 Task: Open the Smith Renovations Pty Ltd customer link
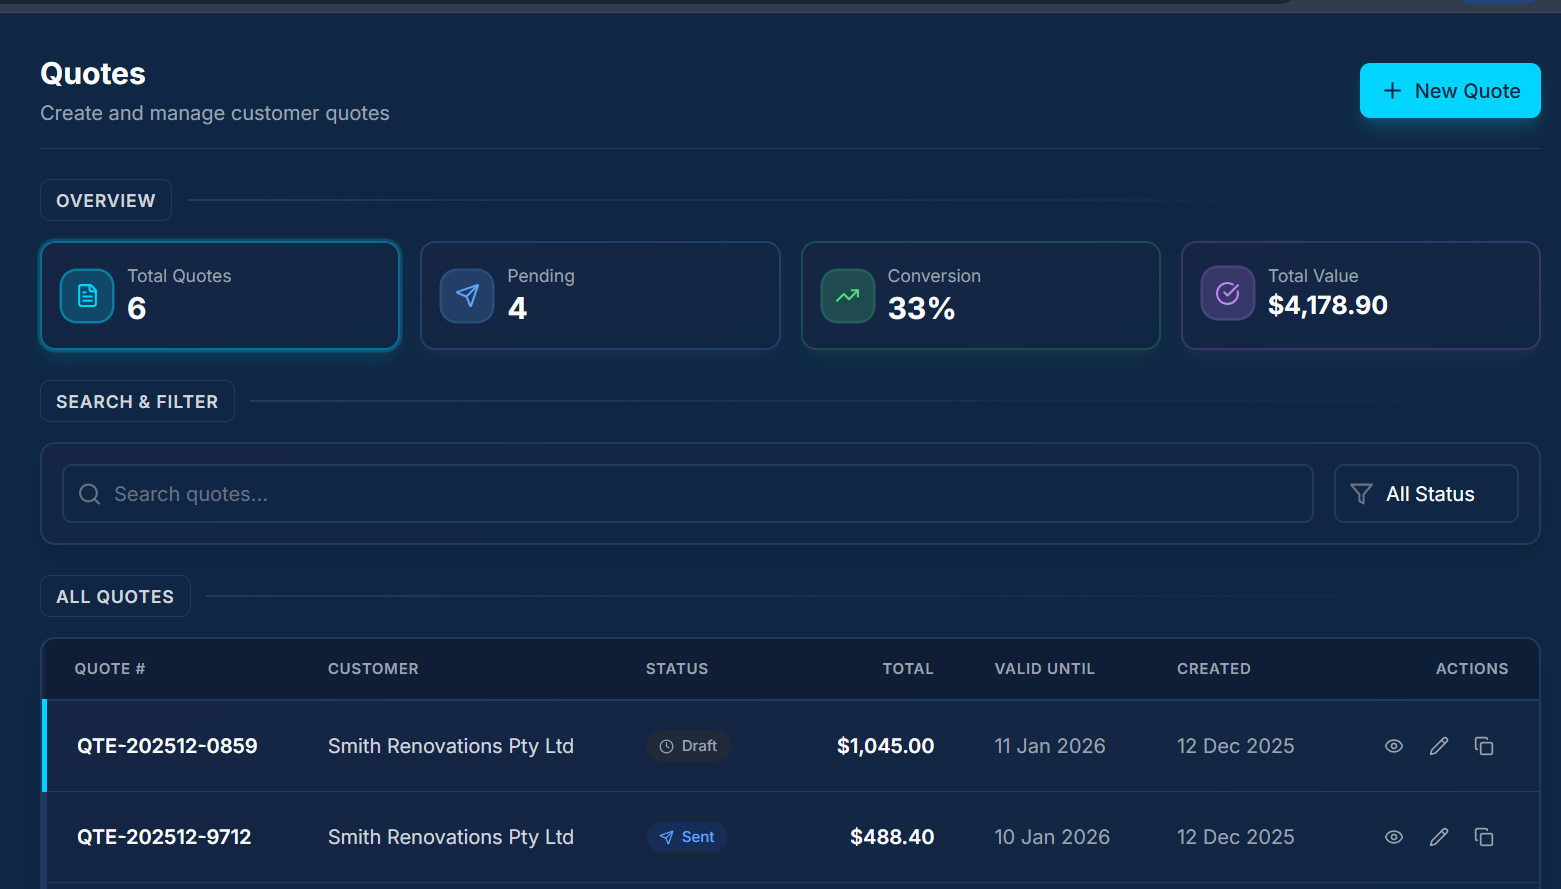(x=451, y=746)
